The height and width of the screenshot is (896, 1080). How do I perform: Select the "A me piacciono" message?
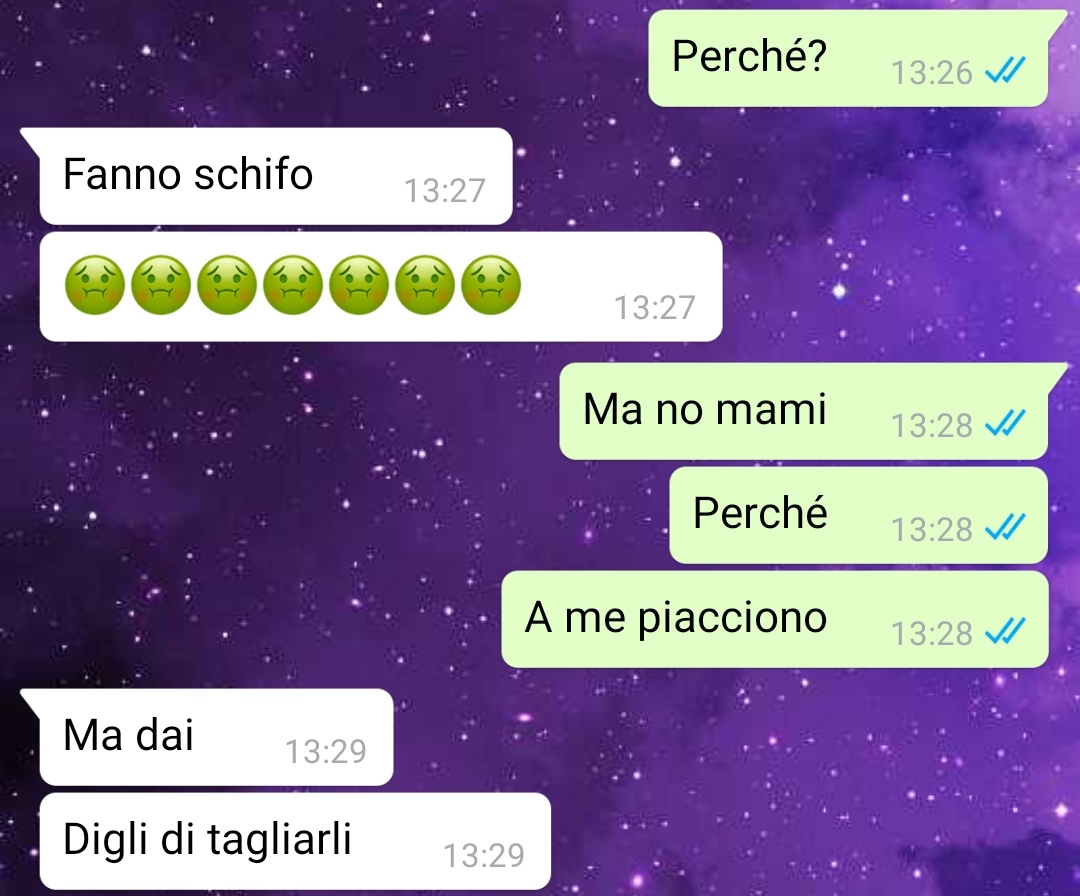point(775,619)
